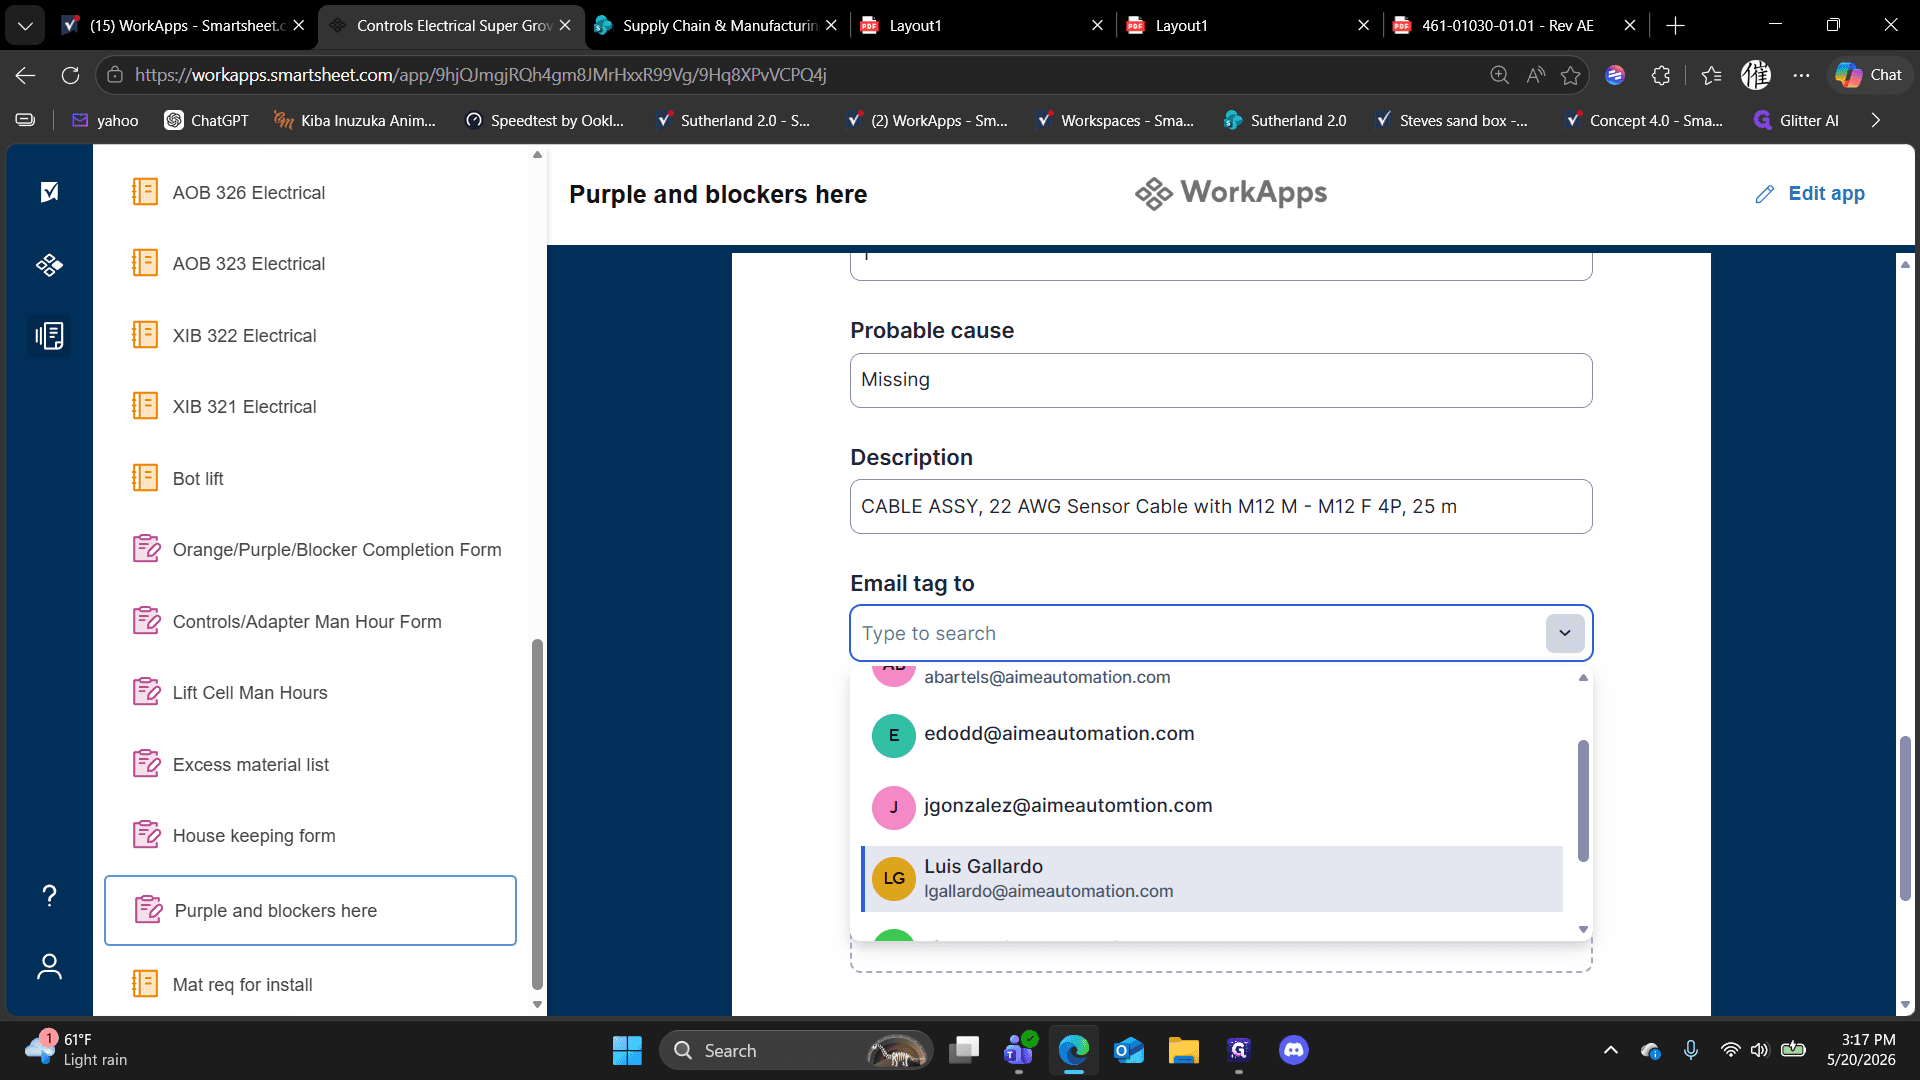
Task: Open Outlook from the taskbar
Action: coord(1129,1050)
